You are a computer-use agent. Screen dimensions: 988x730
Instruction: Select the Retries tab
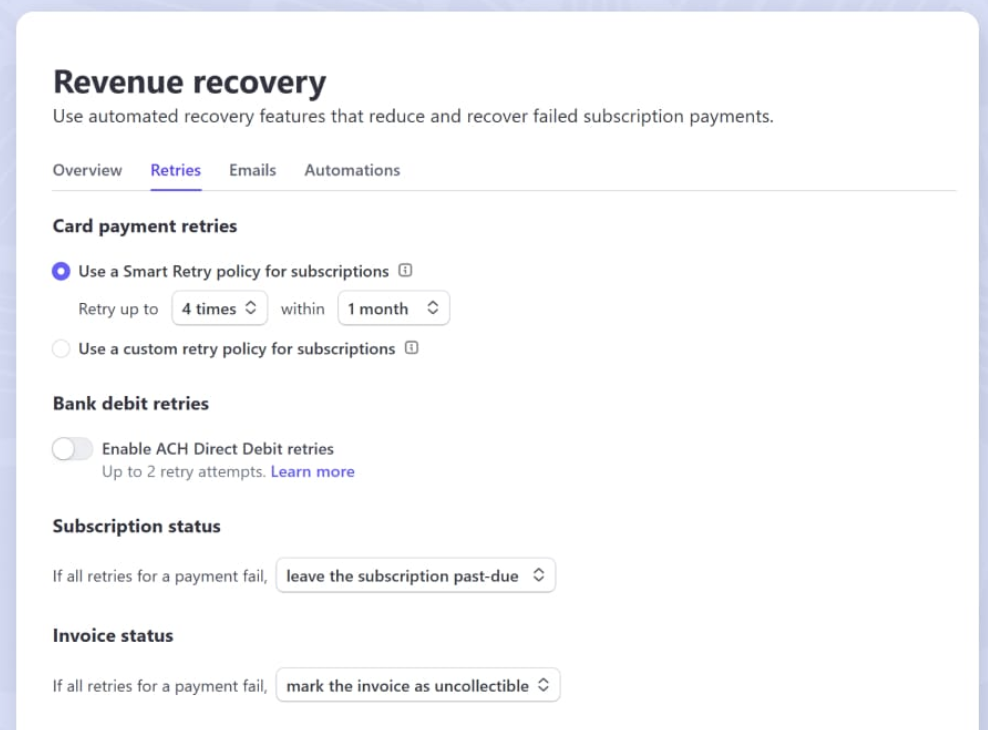coord(175,170)
